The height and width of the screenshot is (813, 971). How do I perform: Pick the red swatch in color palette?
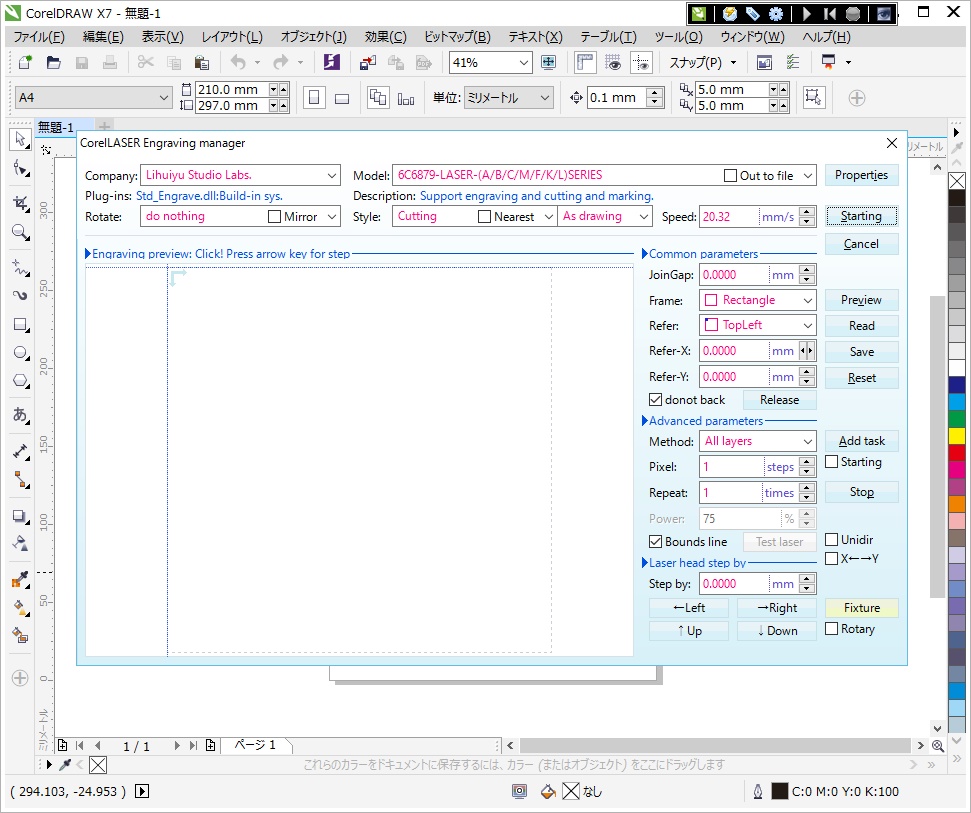[x=957, y=453]
